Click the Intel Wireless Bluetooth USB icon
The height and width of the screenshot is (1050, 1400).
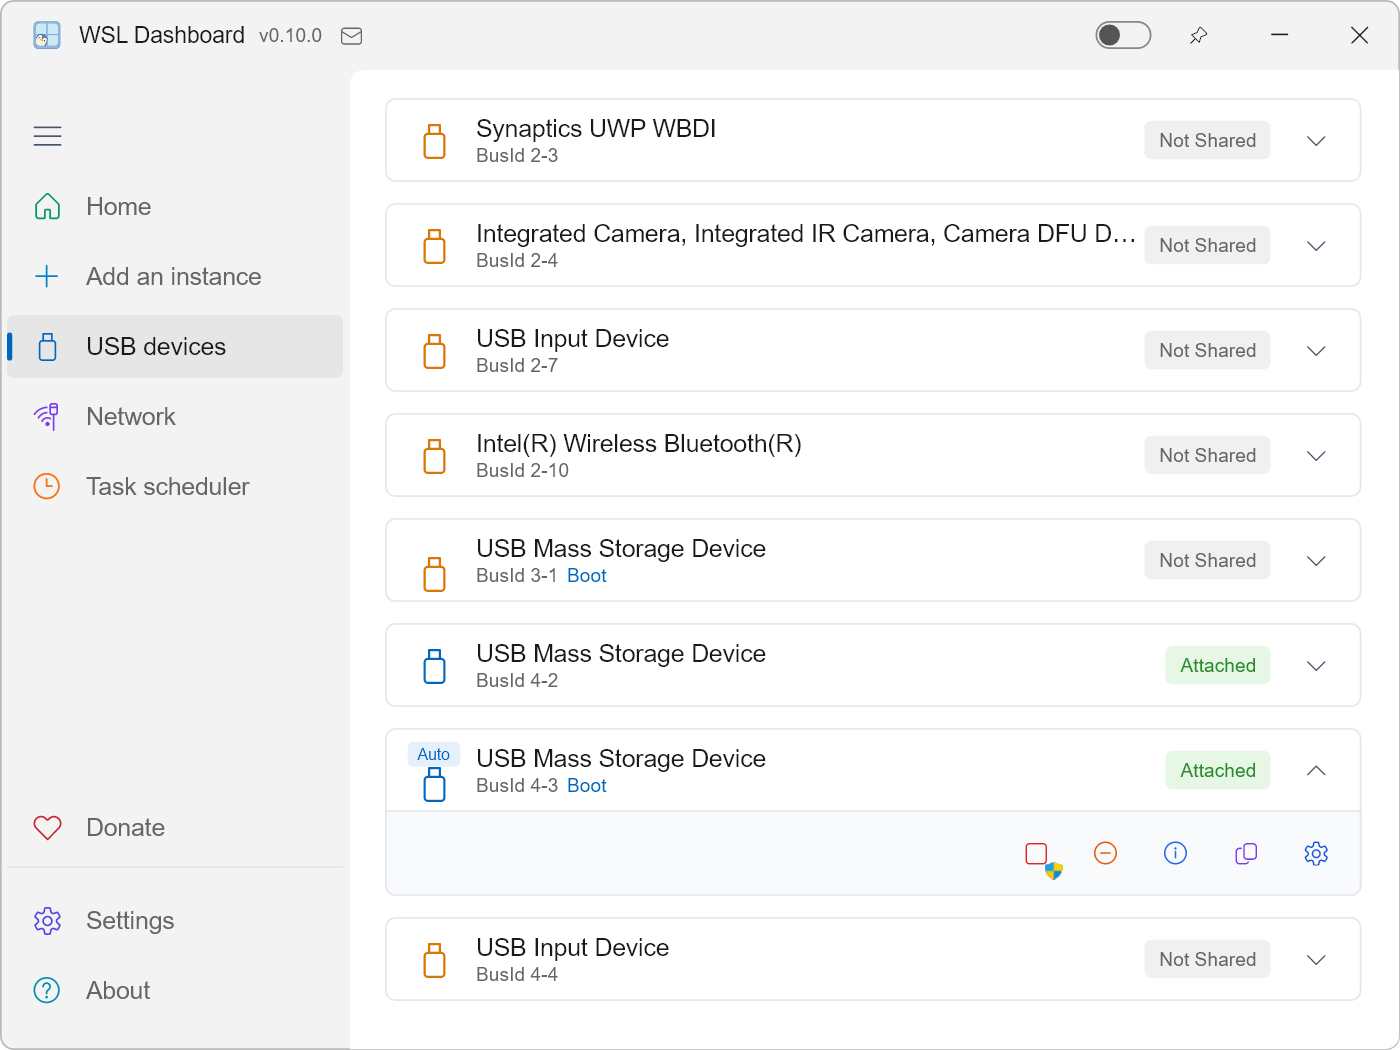click(434, 456)
